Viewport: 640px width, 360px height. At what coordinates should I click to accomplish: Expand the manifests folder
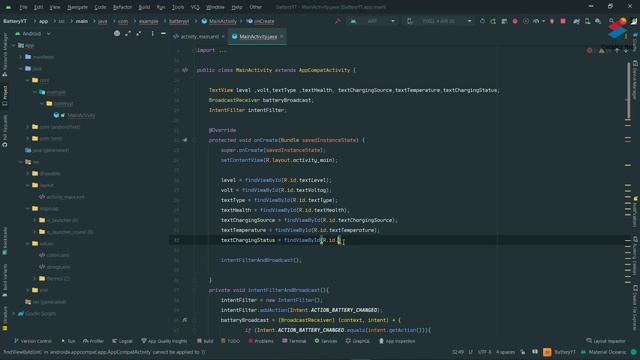tap(21, 57)
